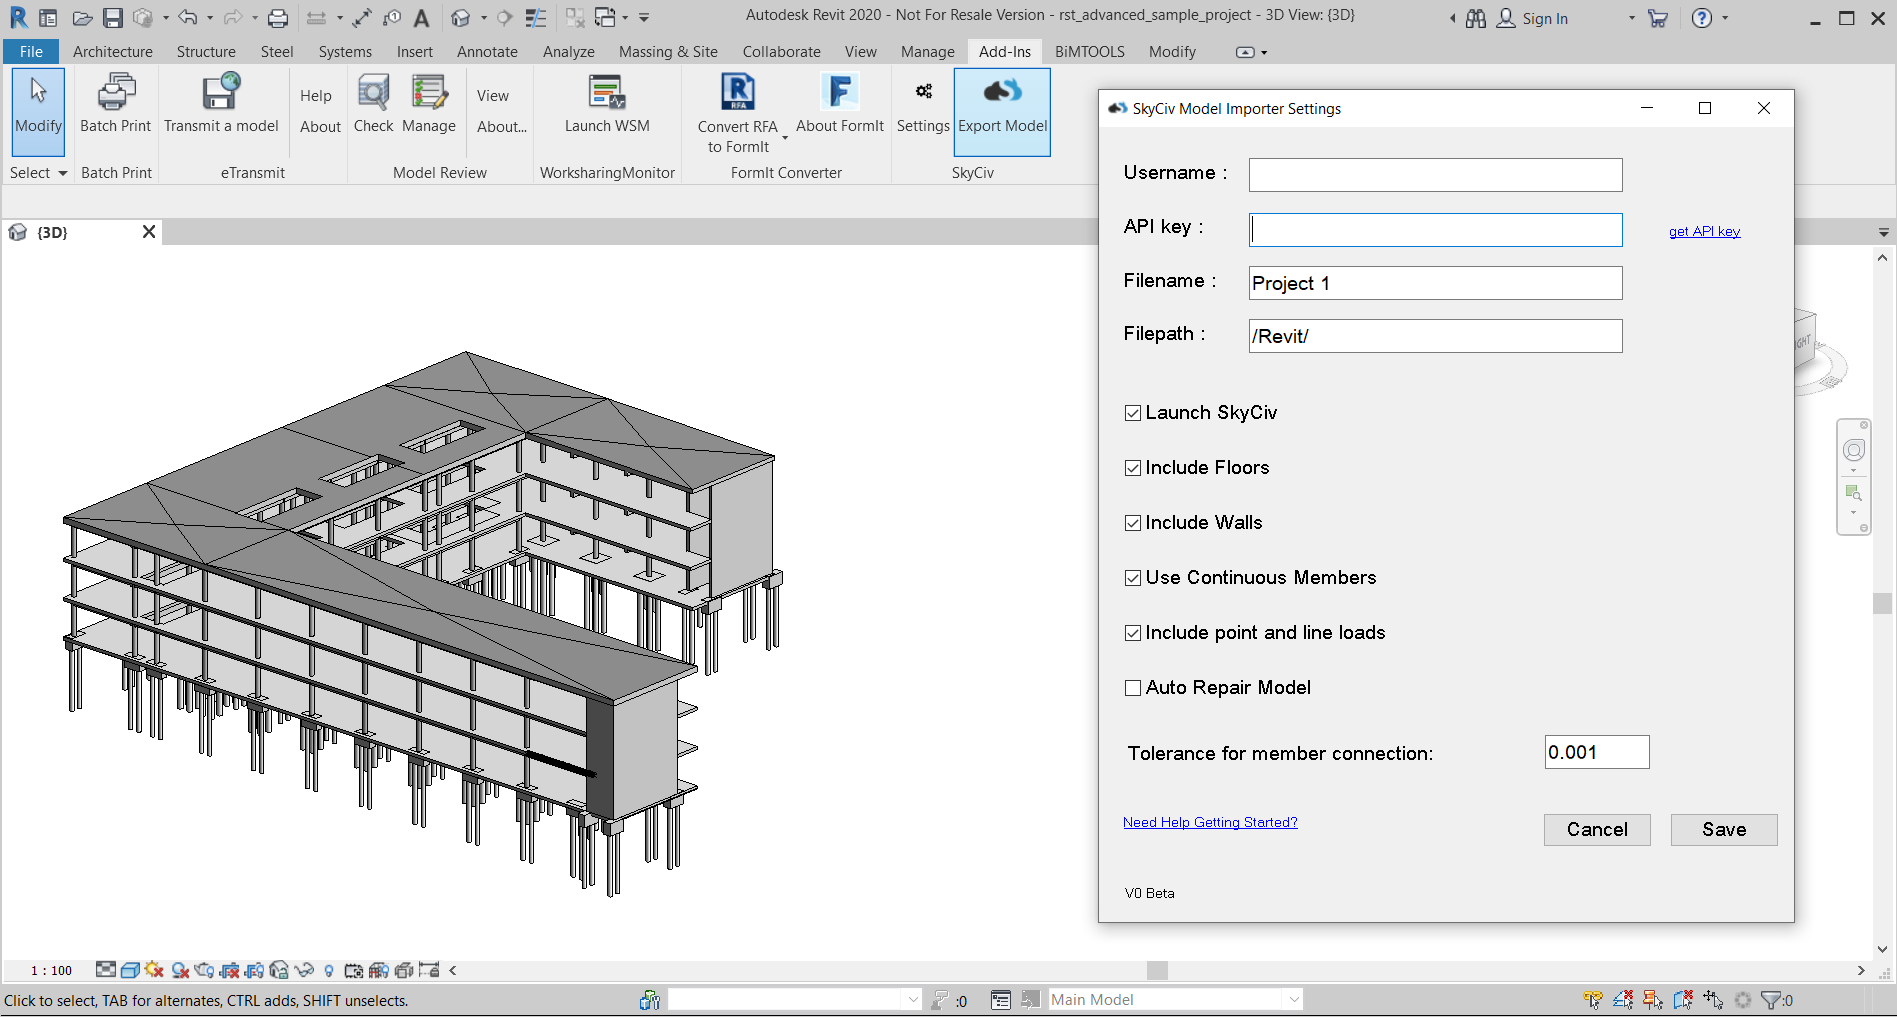The height and width of the screenshot is (1017, 1897).
Task: Open the Main Model design options dropdown
Action: pos(1293,999)
